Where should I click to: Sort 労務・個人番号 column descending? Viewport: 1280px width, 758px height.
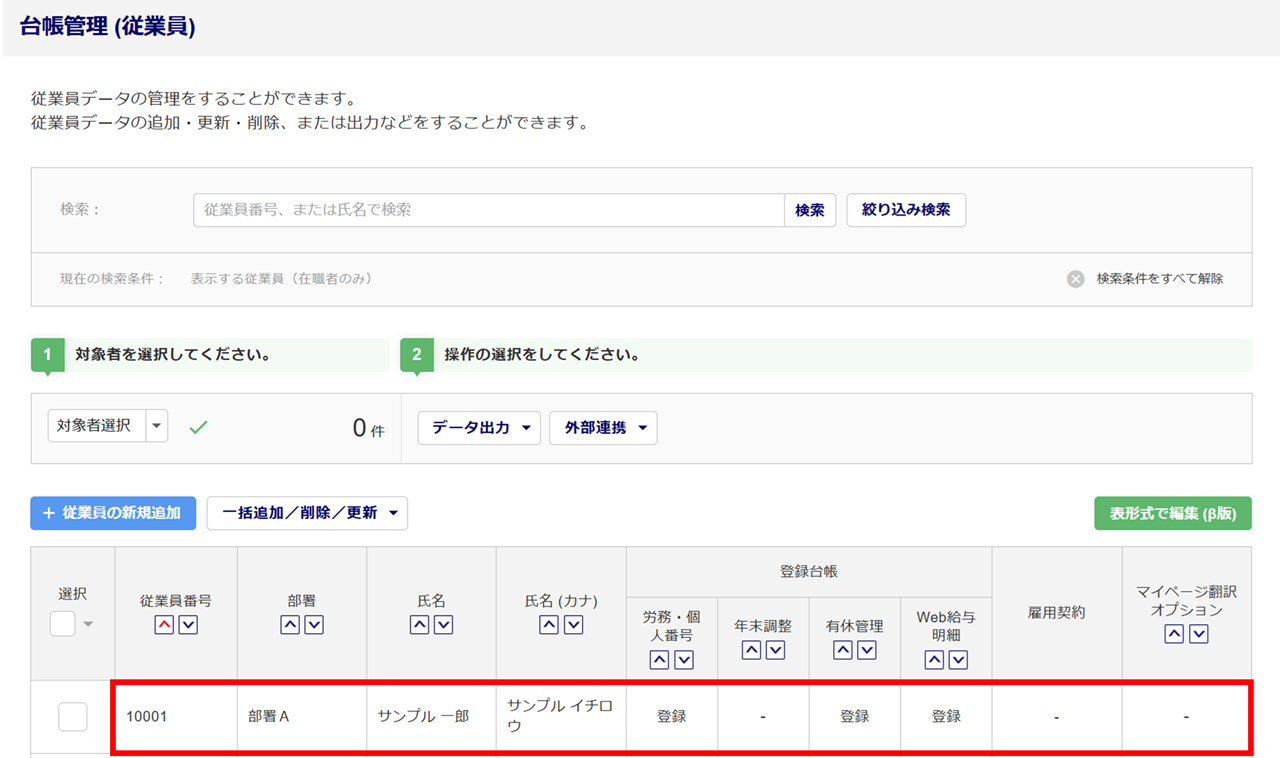tap(684, 660)
